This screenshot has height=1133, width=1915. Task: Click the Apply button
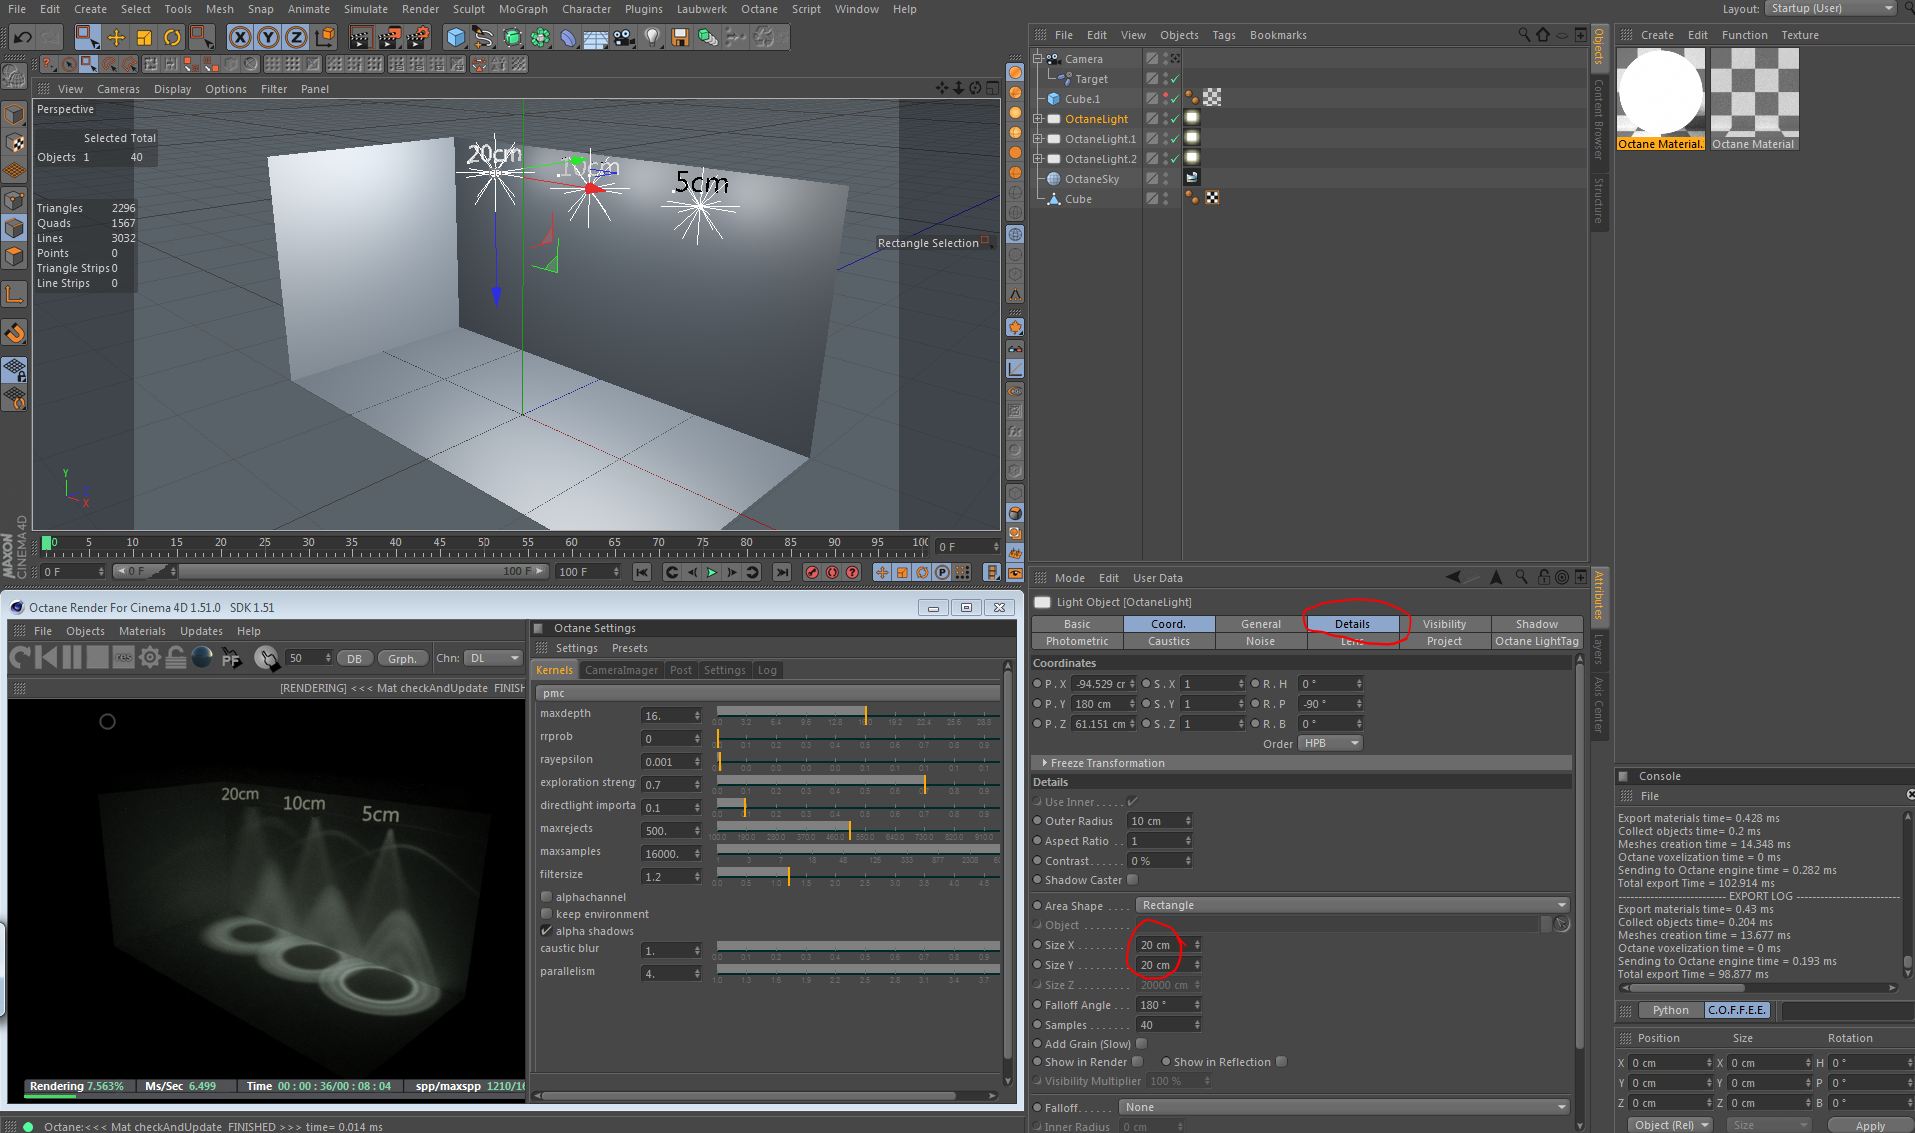[x=1870, y=1125]
